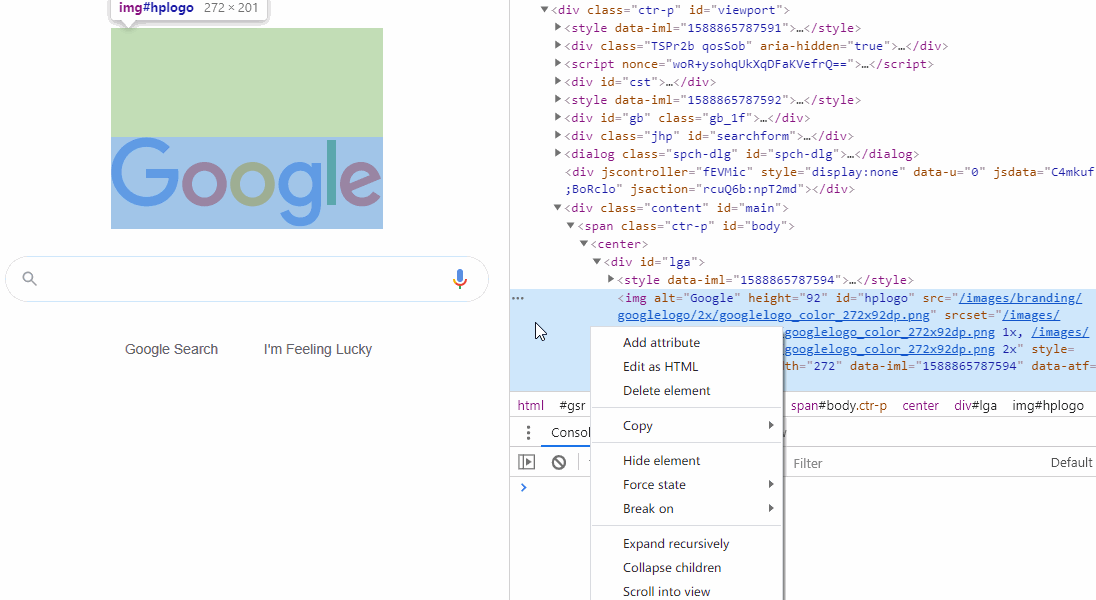Open the Break on submenu
This screenshot has height=600, width=1096.
click(x=686, y=508)
